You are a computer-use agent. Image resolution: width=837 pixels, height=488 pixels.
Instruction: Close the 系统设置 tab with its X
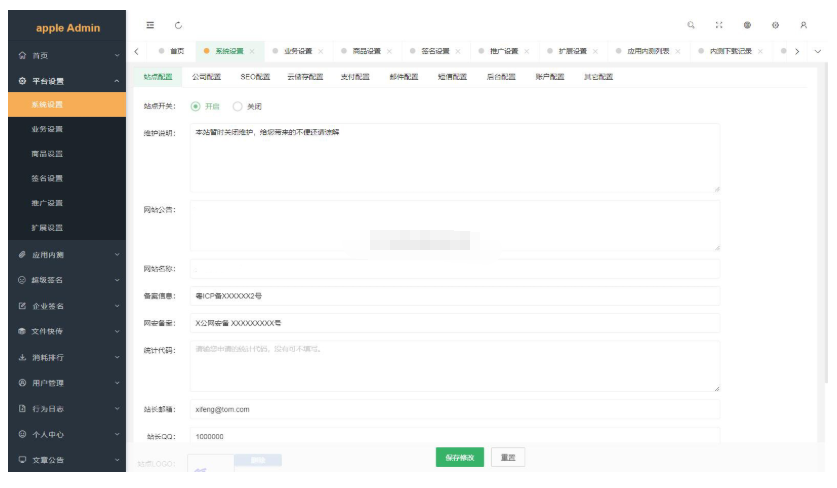(x=252, y=51)
